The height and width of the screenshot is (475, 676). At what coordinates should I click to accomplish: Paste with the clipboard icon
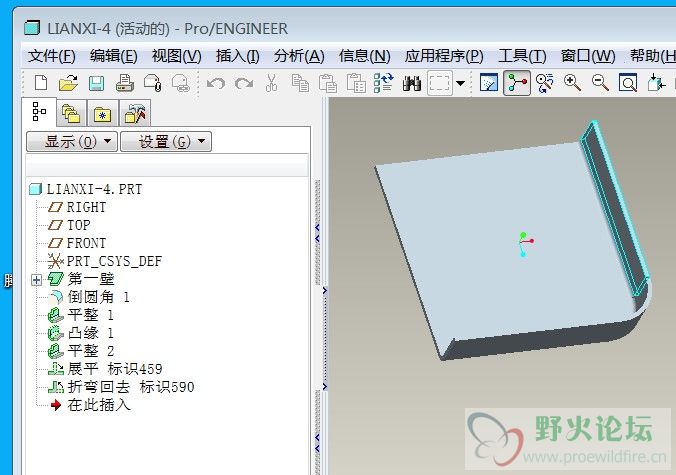point(328,83)
